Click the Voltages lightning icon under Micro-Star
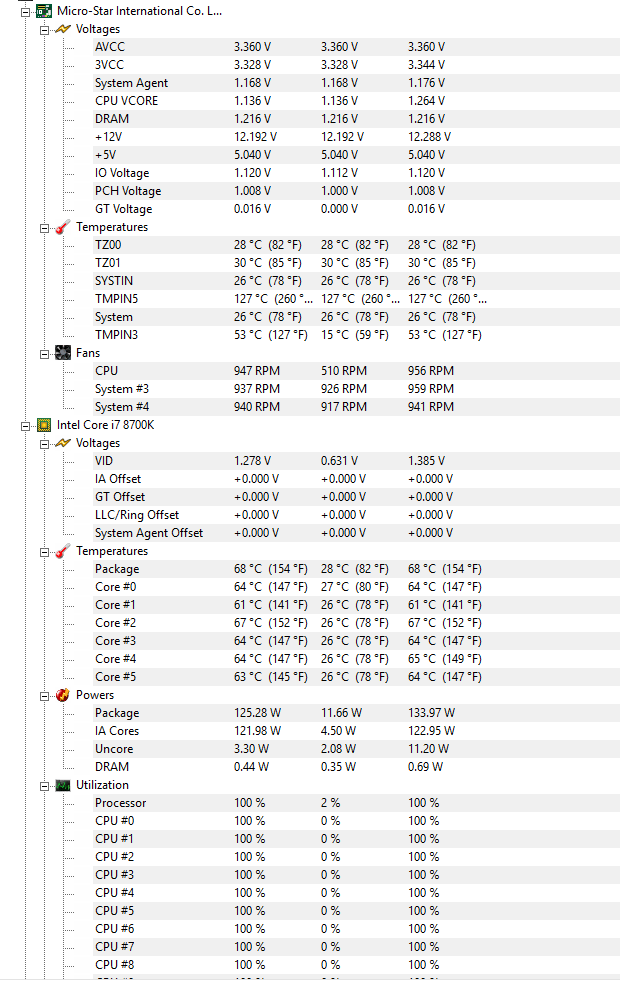 click(63, 29)
